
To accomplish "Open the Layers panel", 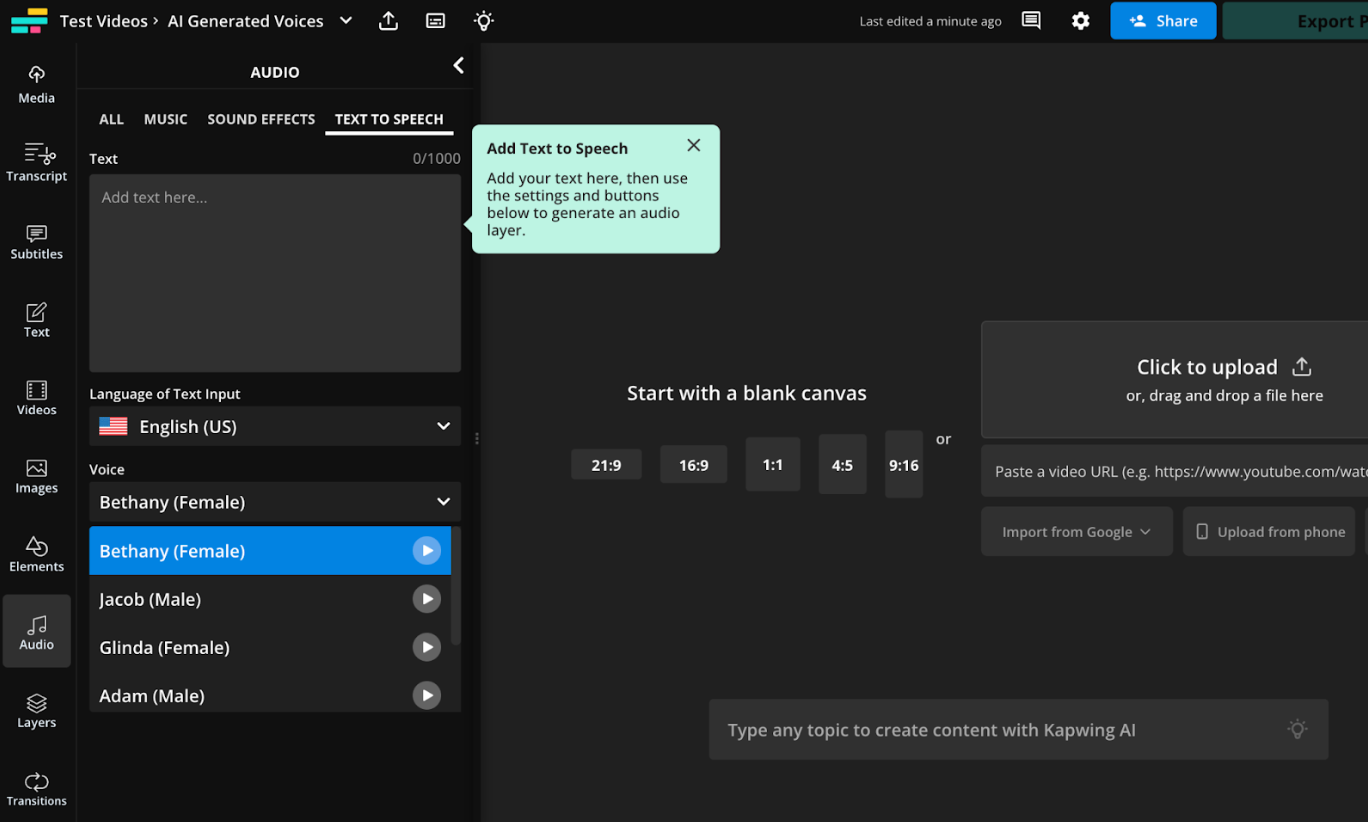I will click(36, 708).
